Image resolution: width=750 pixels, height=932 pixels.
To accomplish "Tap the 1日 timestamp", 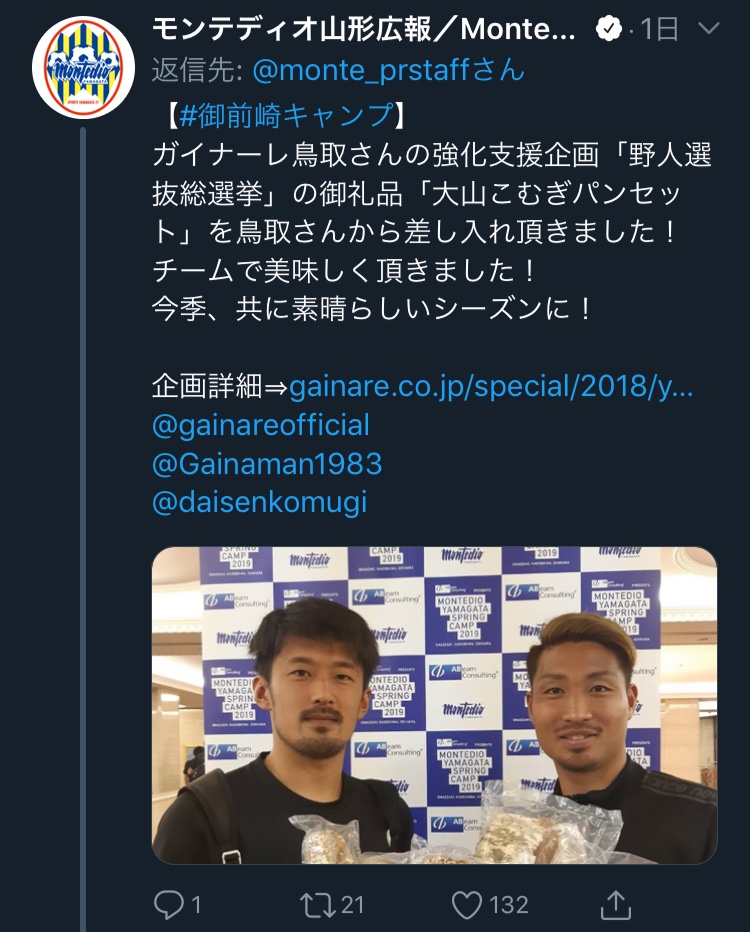I will coord(660,29).
